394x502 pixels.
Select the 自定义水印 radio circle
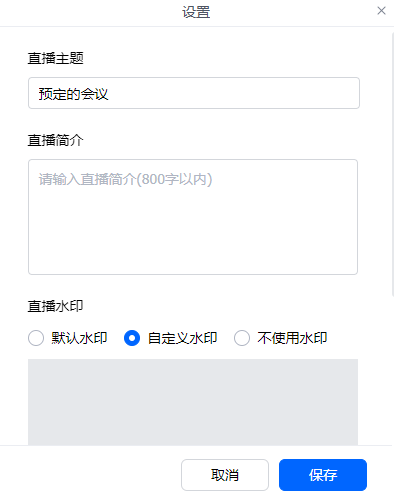[x=132, y=338]
